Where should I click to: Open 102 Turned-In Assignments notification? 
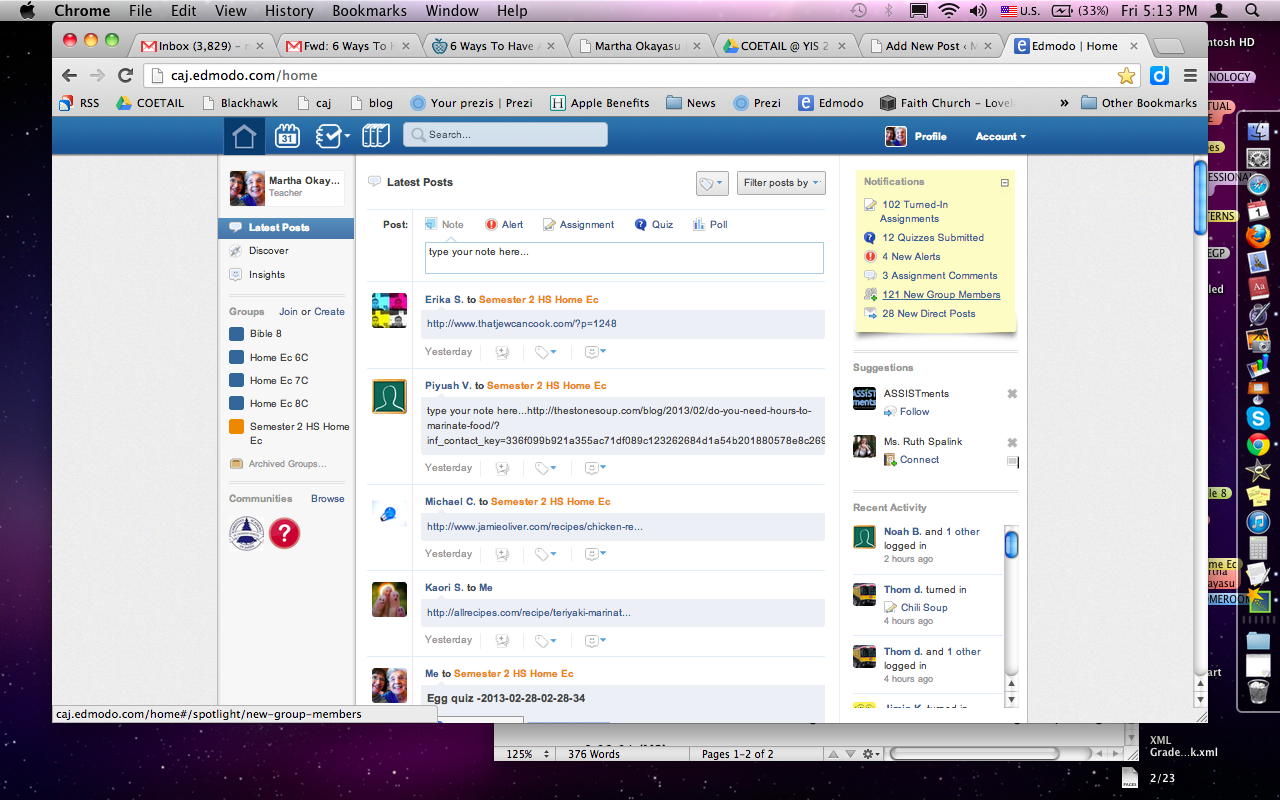pyautogui.click(x=914, y=212)
